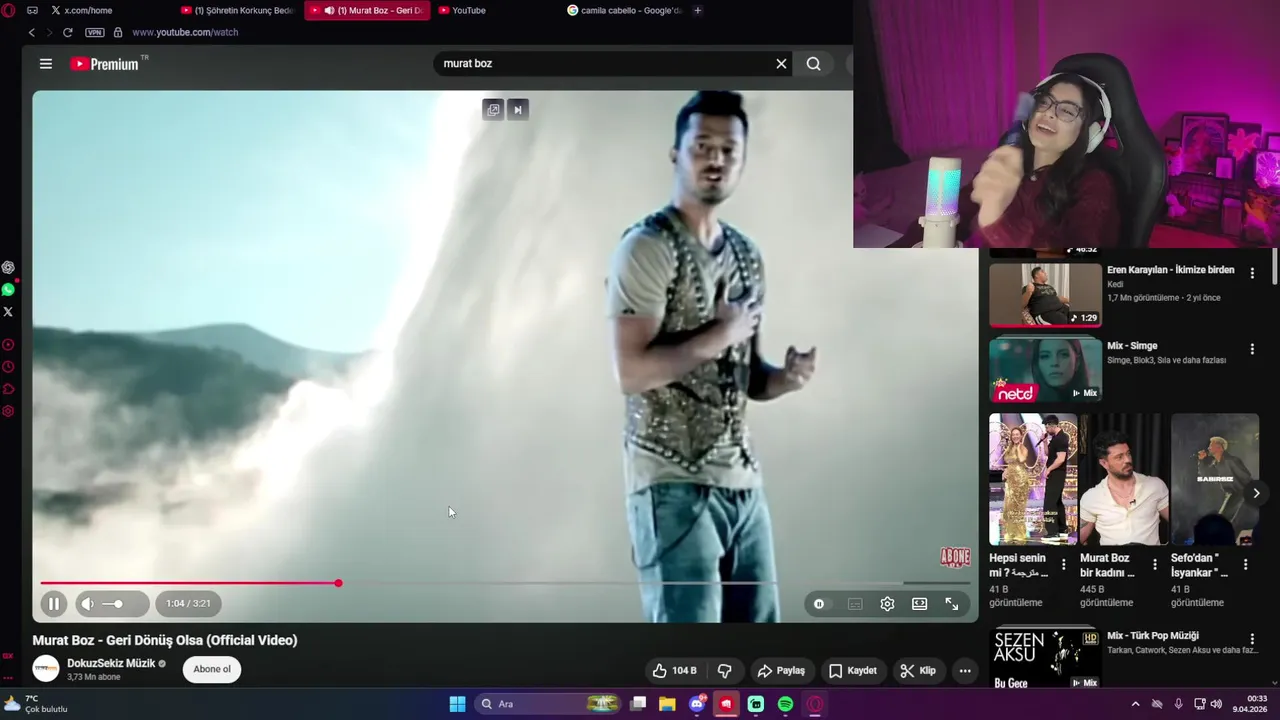Open the ChatGPT icon in Opera sidebar
Screen dimensions: 1280x720
(8, 267)
